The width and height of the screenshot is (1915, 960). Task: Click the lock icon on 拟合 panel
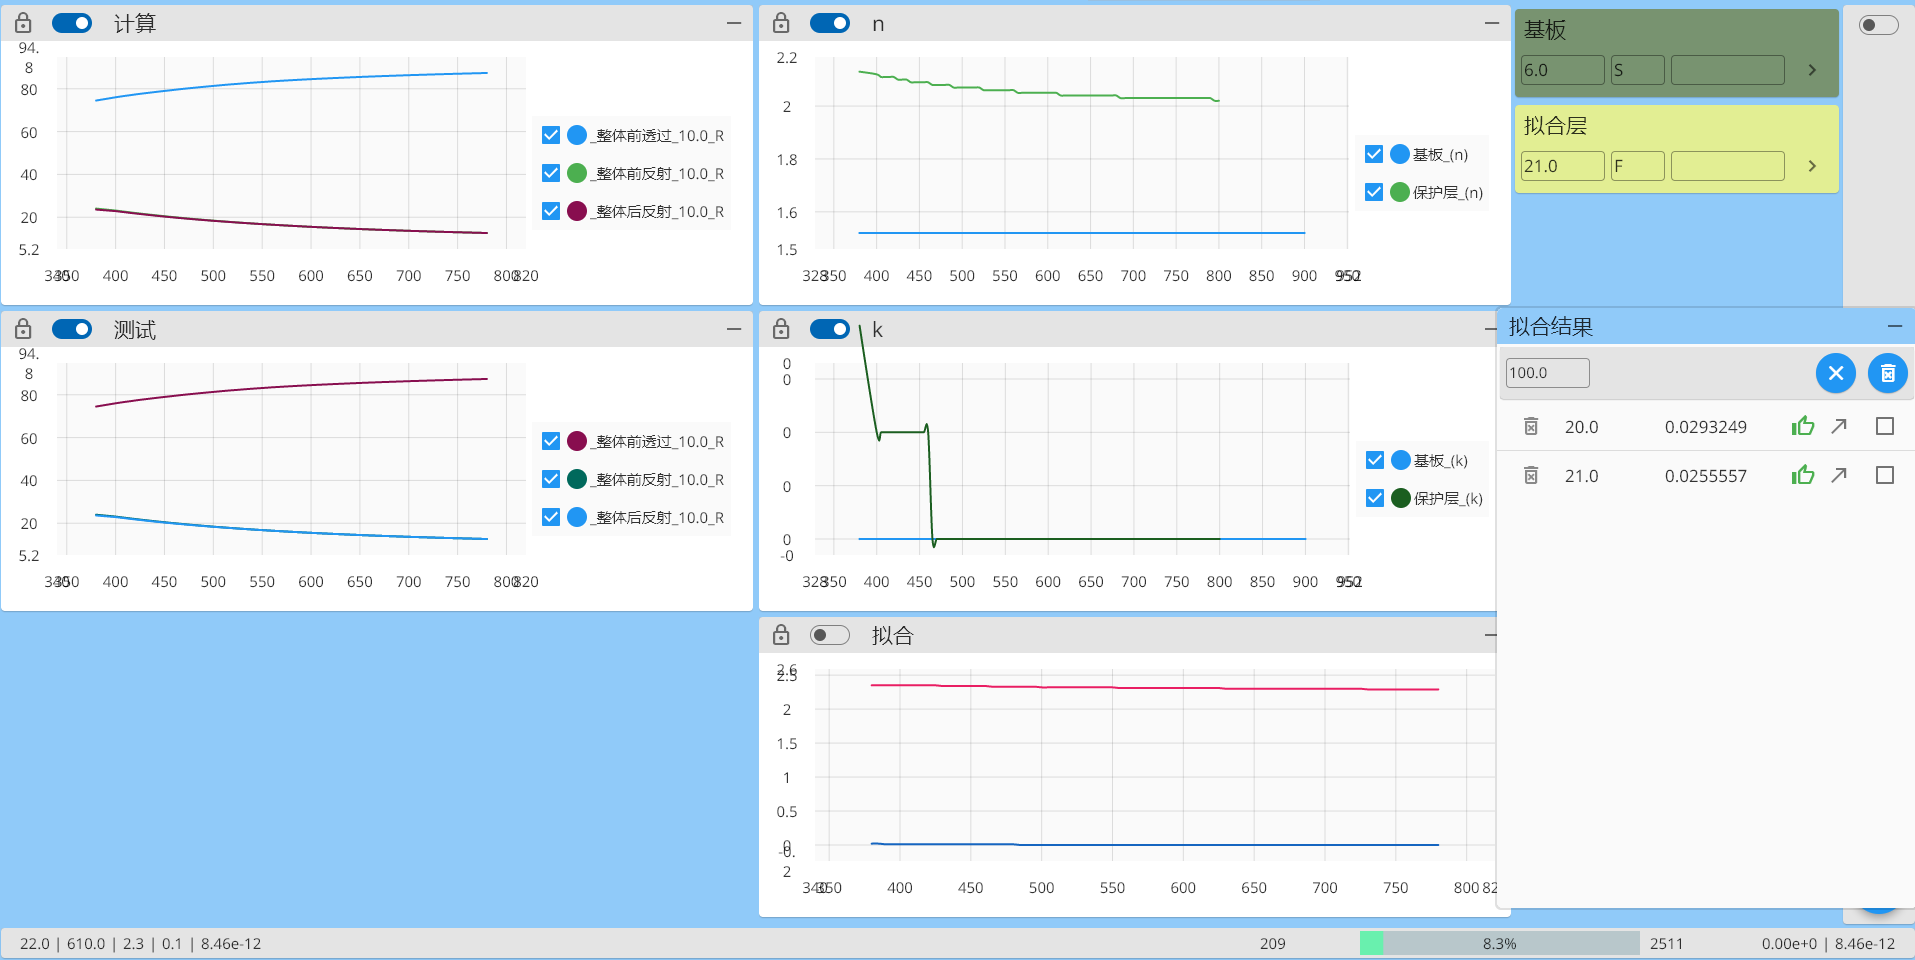[x=781, y=635]
